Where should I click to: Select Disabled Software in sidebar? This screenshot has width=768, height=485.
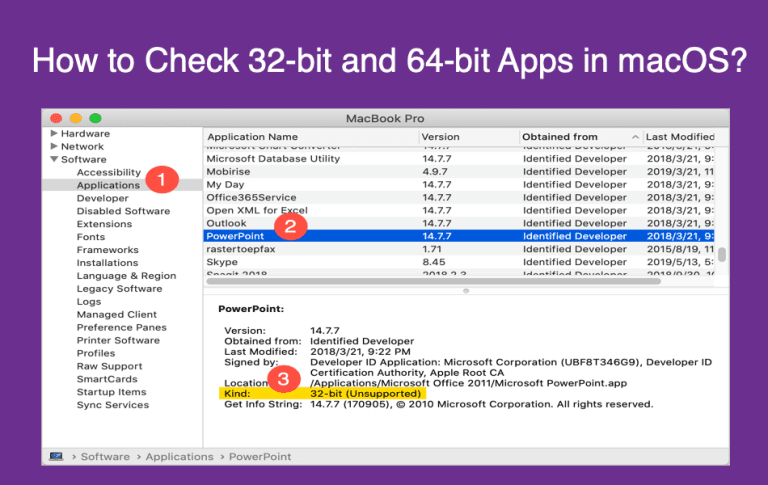(x=123, y=211)
